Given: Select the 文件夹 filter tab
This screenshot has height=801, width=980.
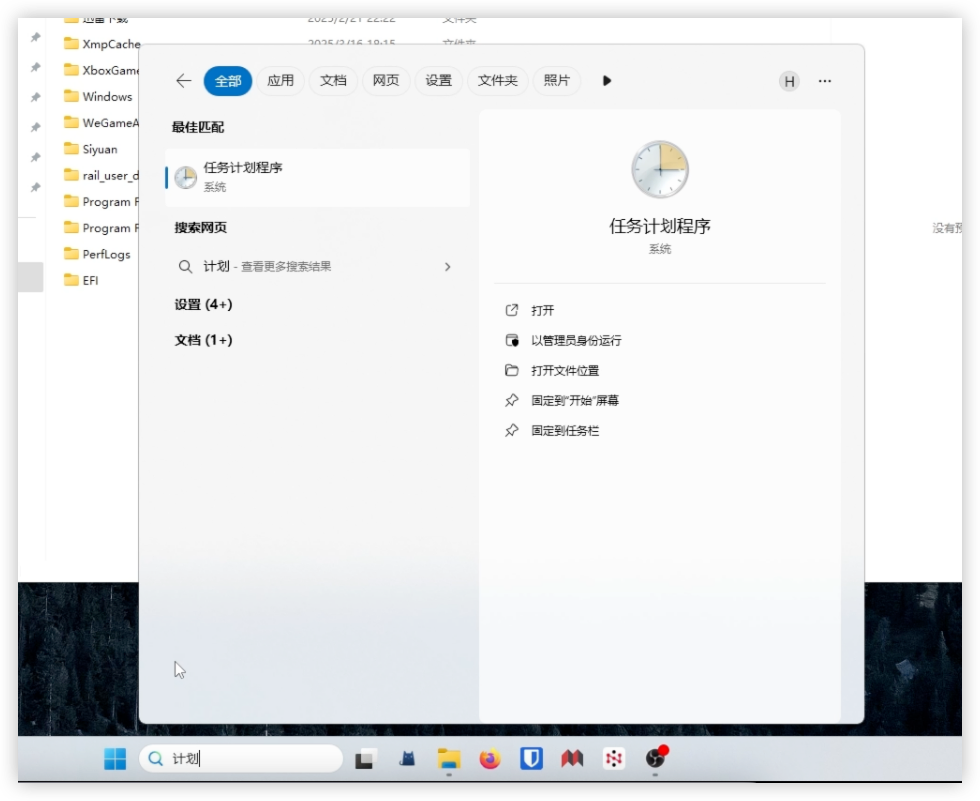Looking at the screenshot, I should [498, 81].
